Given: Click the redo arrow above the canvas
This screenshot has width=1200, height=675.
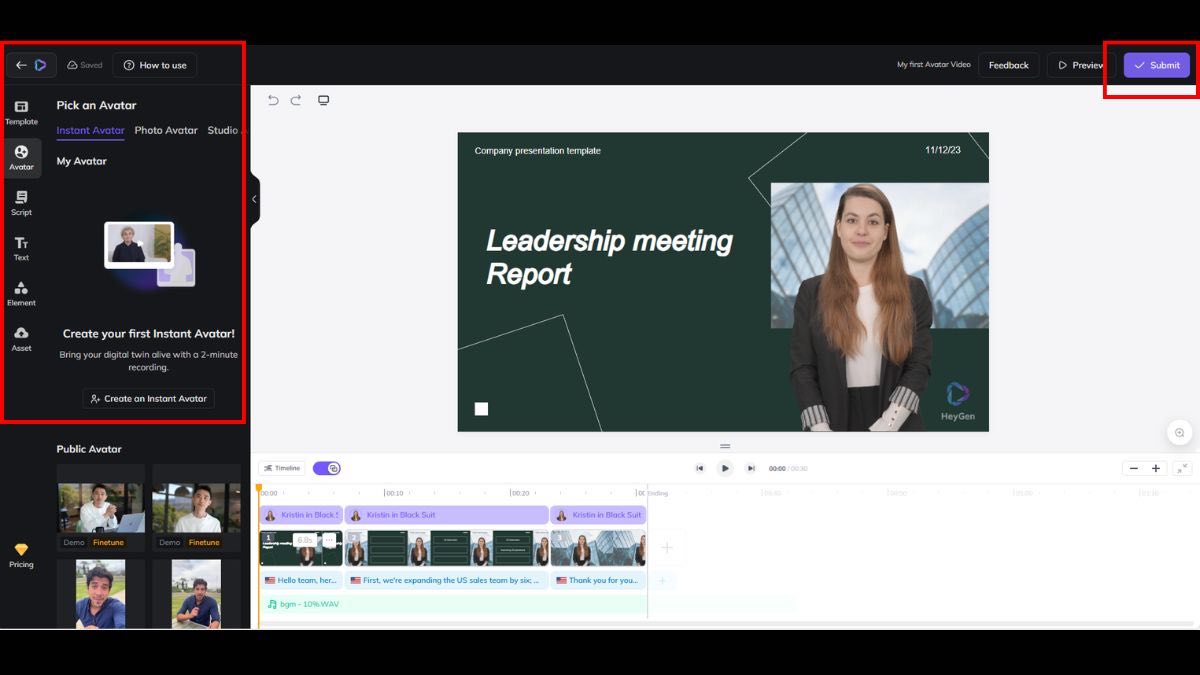Looking at the screenshot, I should point(296,100).
